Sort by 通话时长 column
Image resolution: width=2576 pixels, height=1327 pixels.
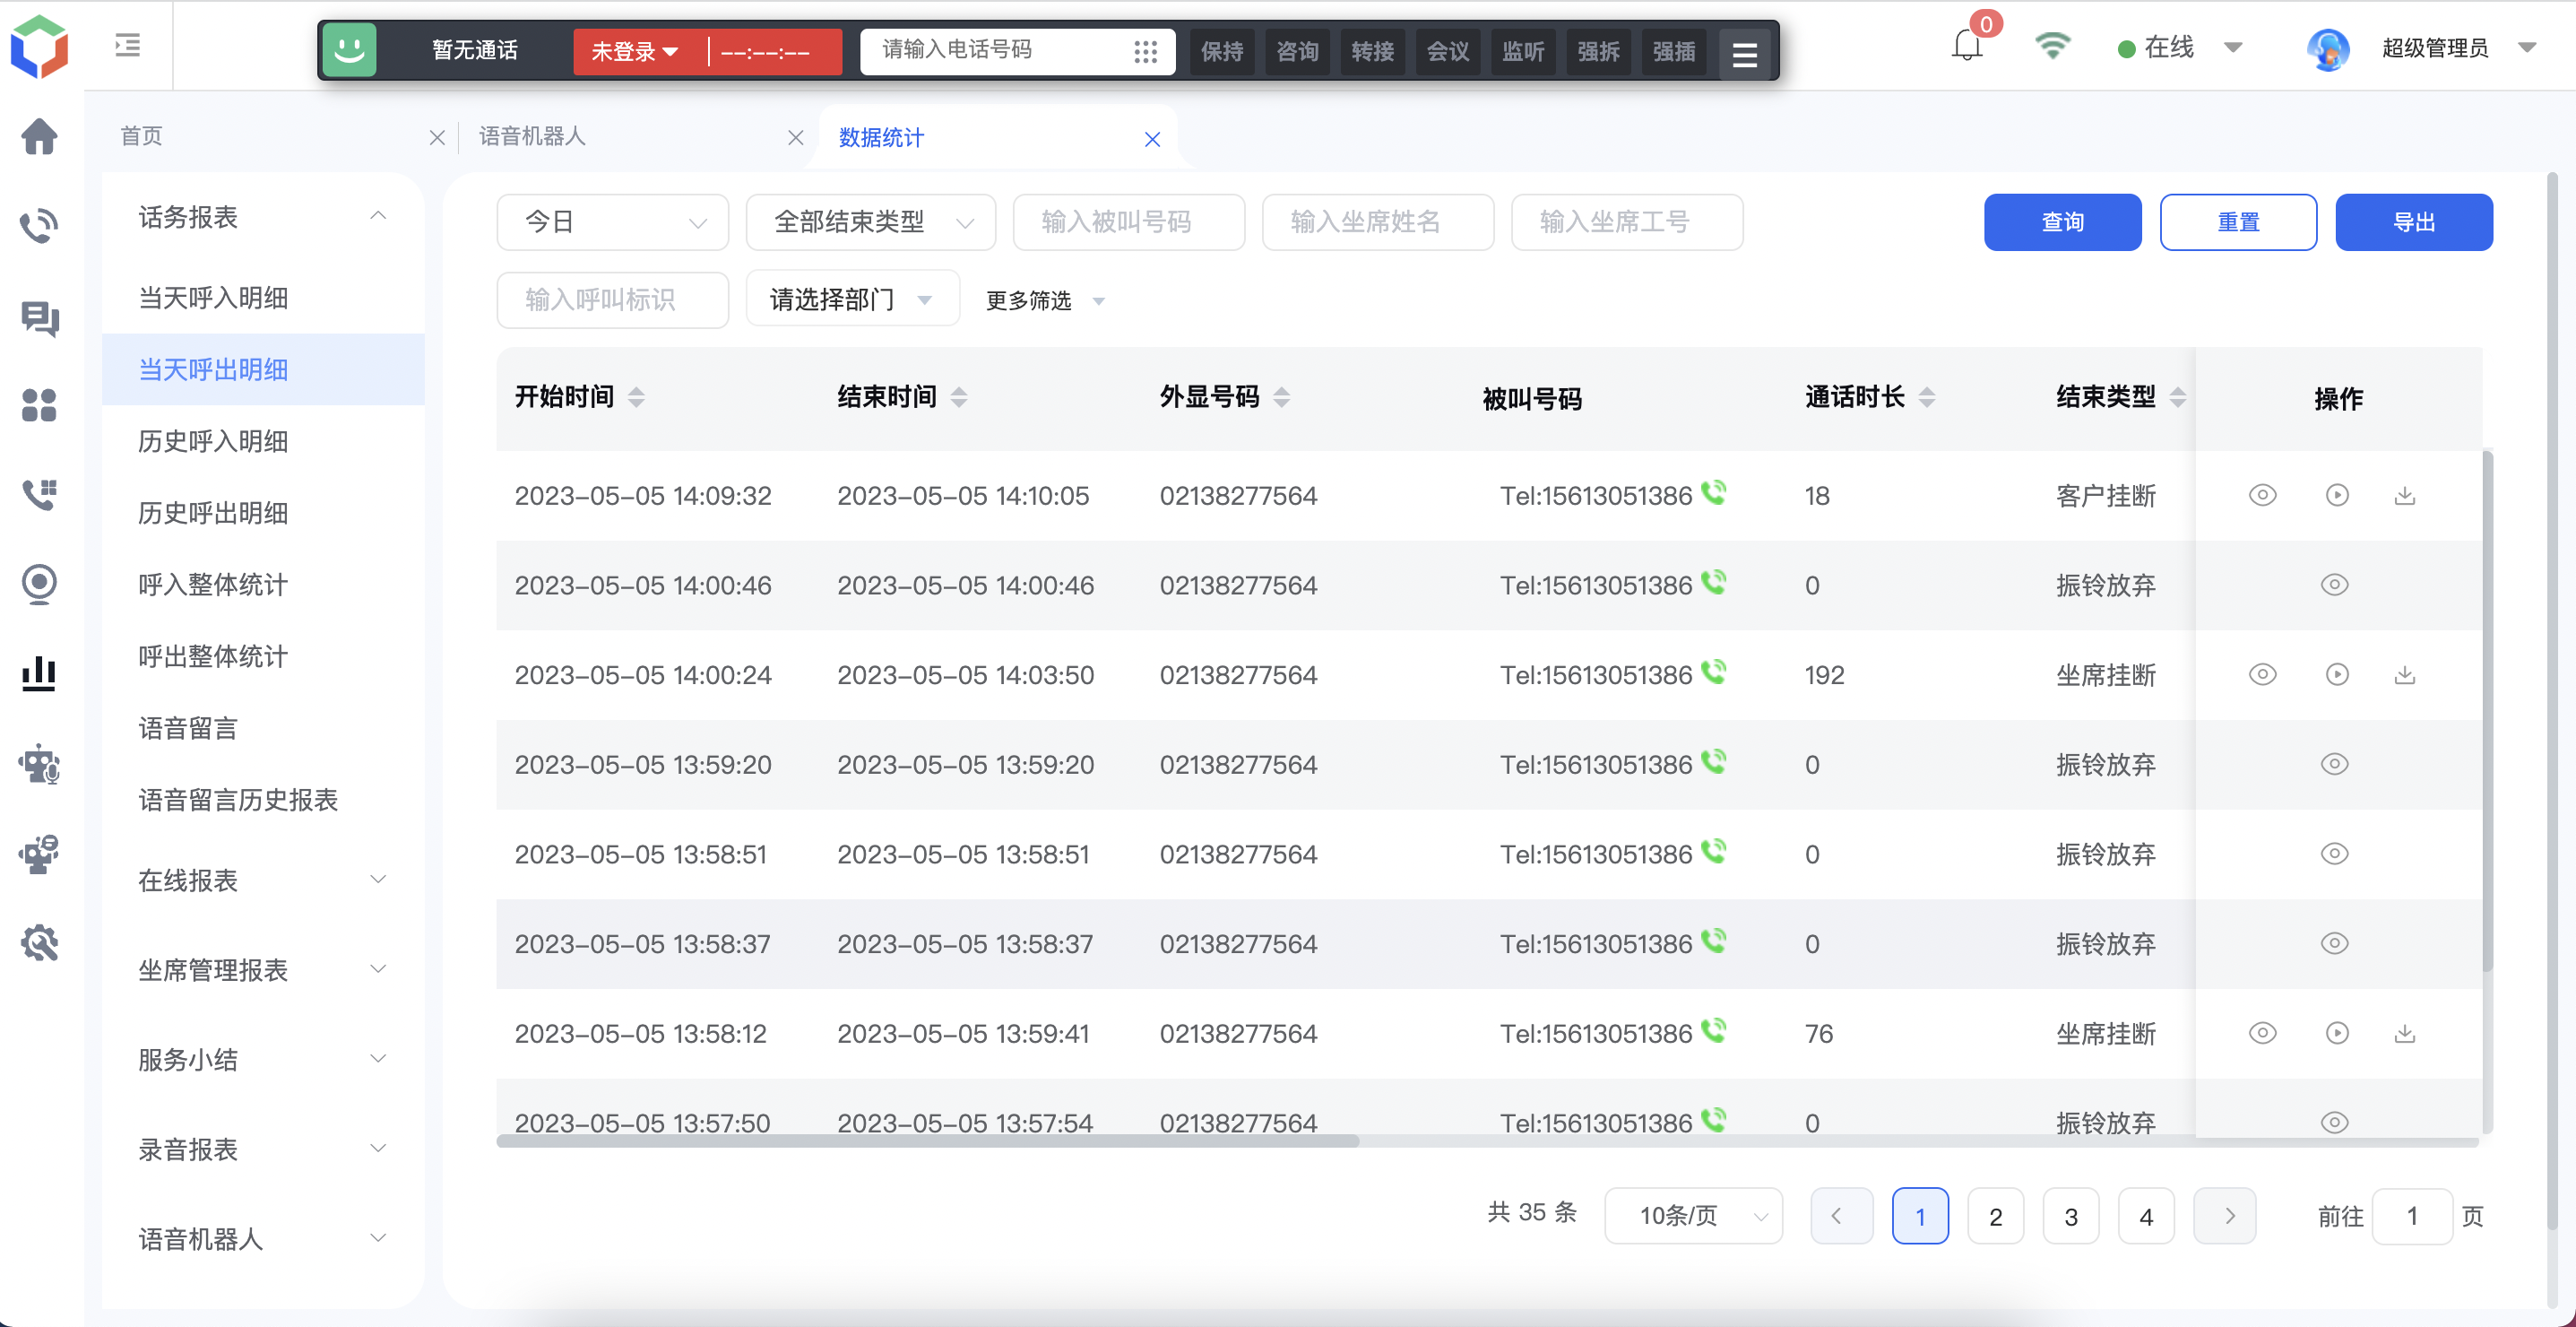1927,397
